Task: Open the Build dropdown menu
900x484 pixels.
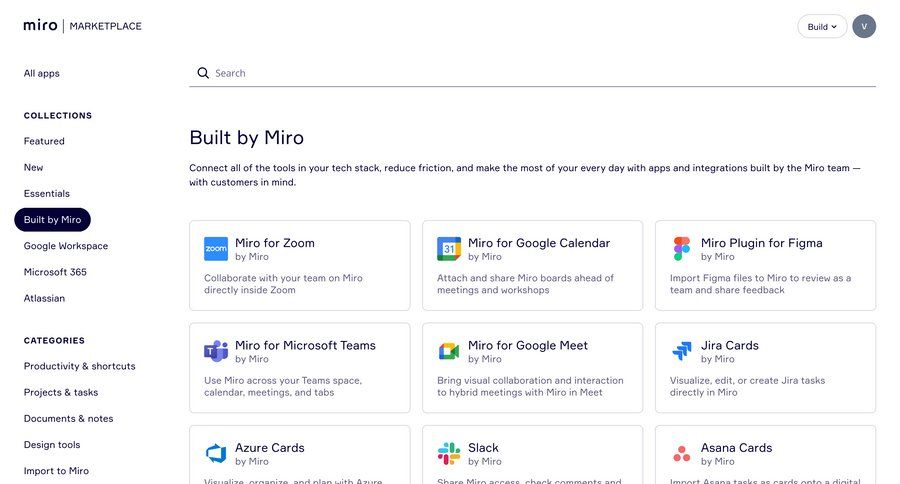Action: tap(822, 27)
